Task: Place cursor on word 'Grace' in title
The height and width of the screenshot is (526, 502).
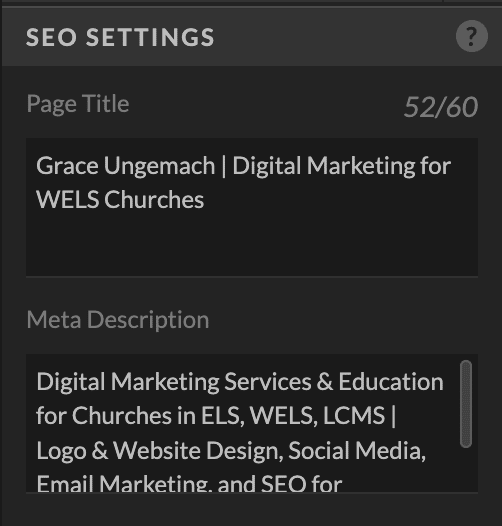Action: [x=67, y=166]
